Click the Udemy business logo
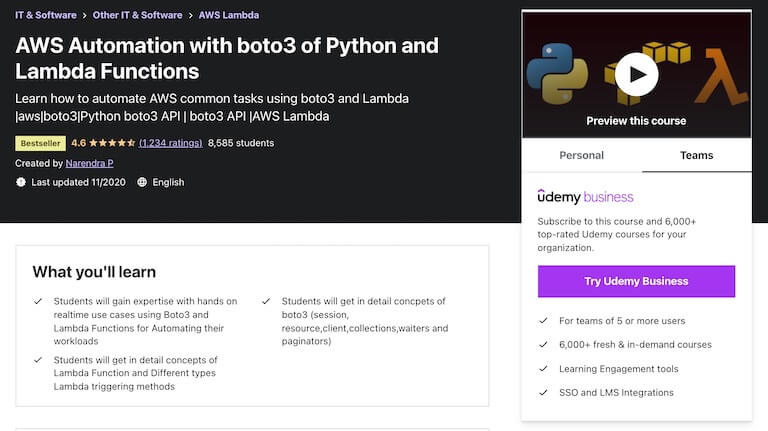The image size is (768, 431). click(585, 196)
